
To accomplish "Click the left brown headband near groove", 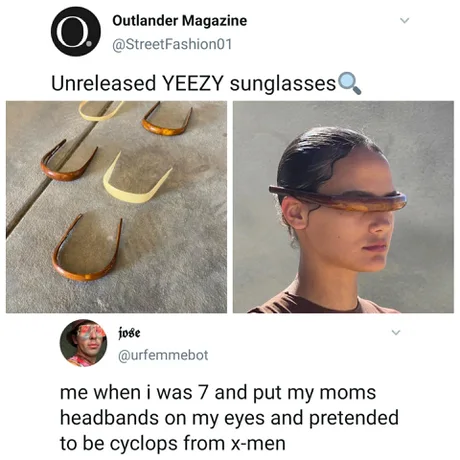I will 68,161.
